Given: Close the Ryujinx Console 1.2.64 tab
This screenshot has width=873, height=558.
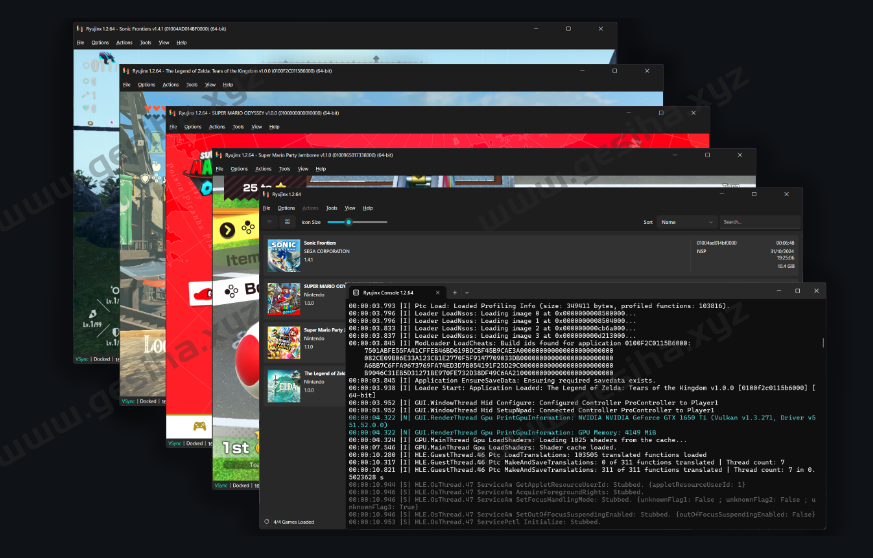Looking at the screenshot, I should tap(438, 292).
